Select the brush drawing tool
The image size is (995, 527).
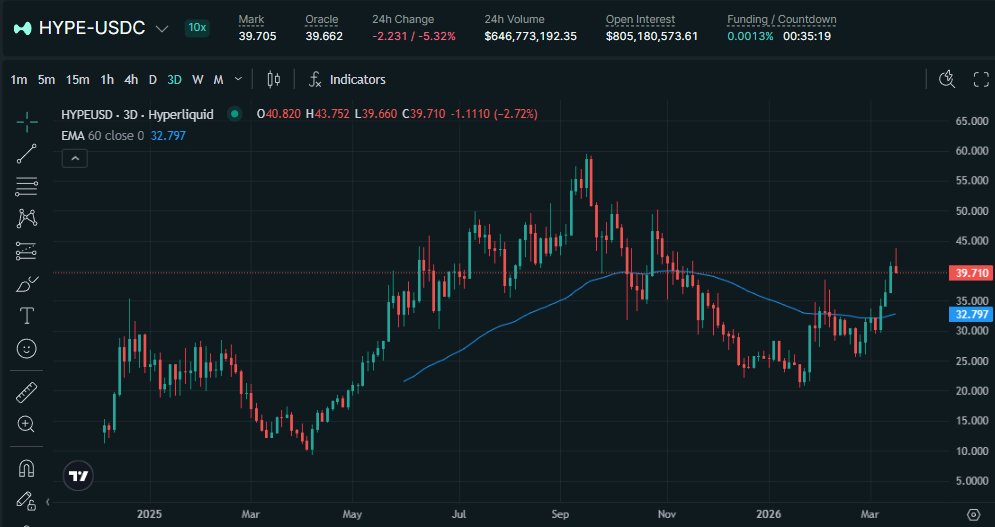tap(27, 284)
